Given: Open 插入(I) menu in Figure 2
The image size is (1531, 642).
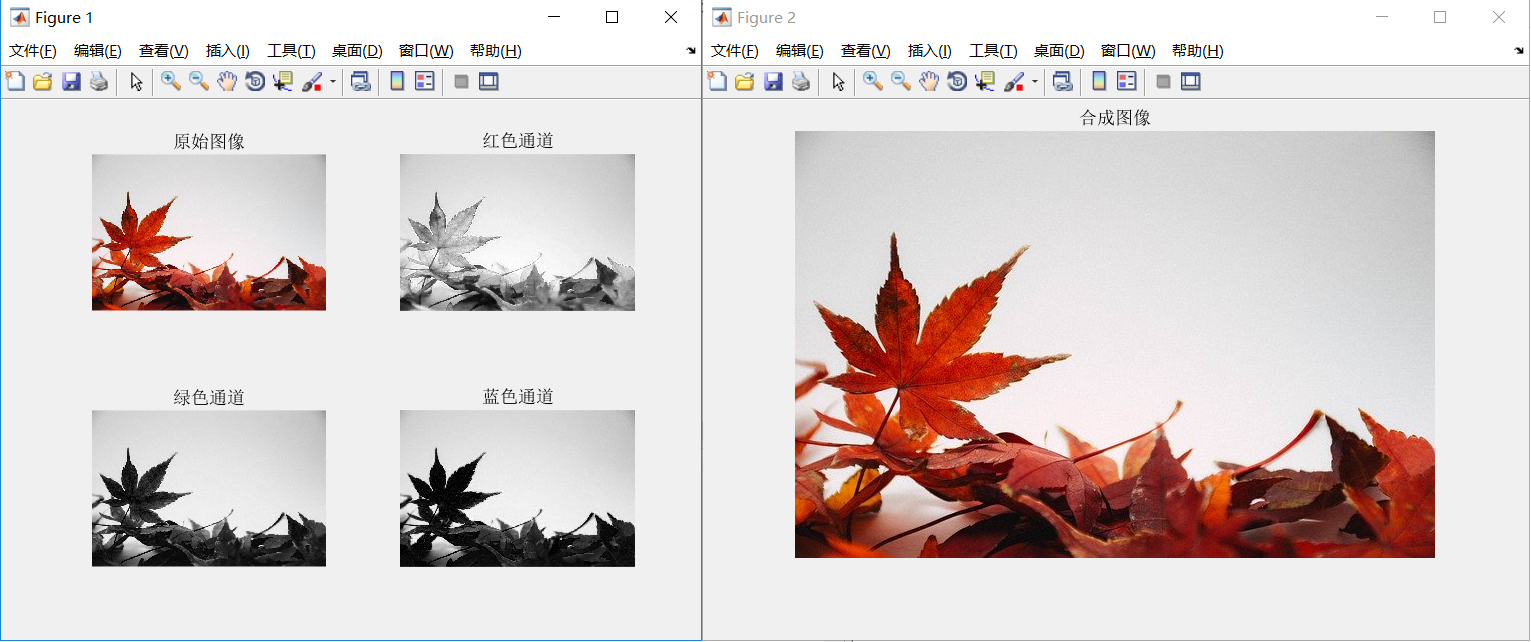Looking at the screenshot, I should 930,51.
